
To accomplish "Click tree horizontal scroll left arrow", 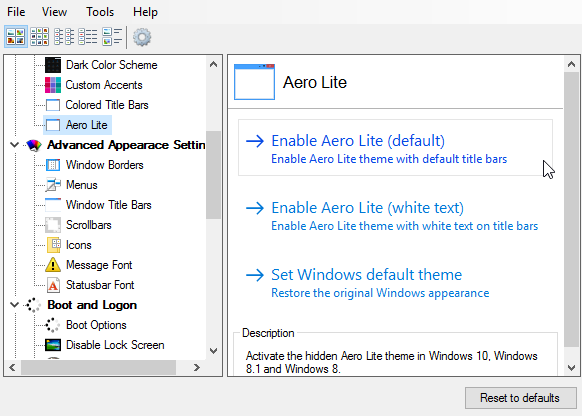I will 12,368.
